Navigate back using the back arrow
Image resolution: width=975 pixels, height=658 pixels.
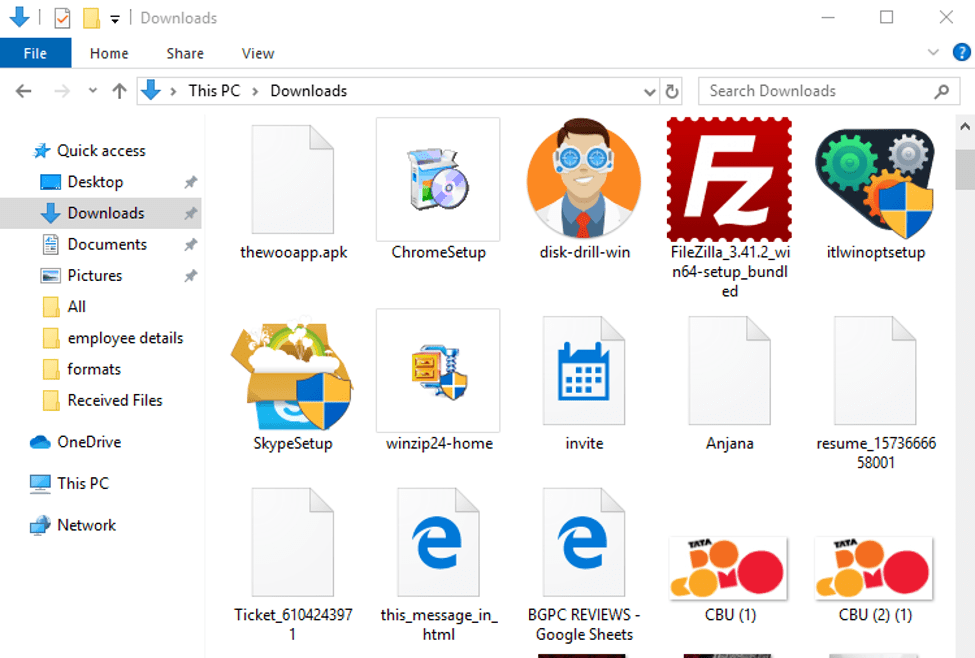[x=23, y=90]
